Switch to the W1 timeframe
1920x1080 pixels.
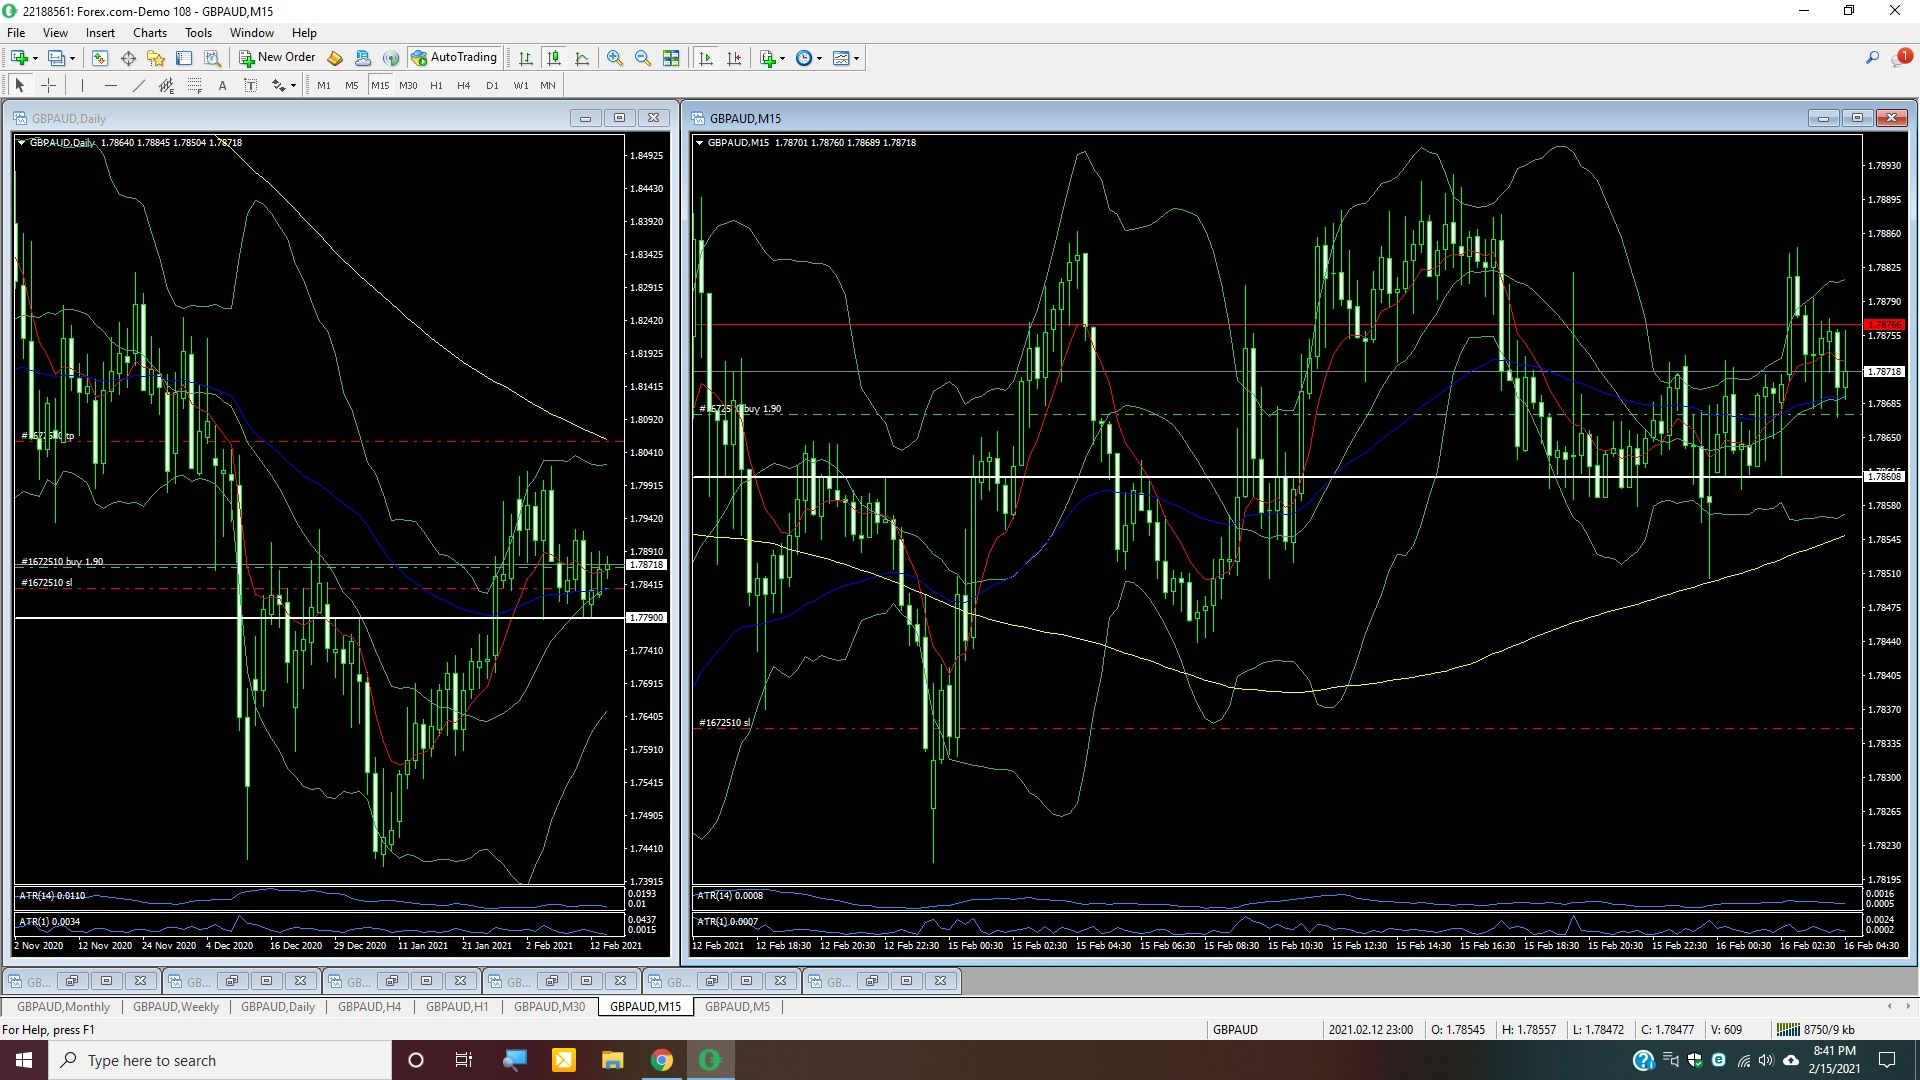point(521,85)
